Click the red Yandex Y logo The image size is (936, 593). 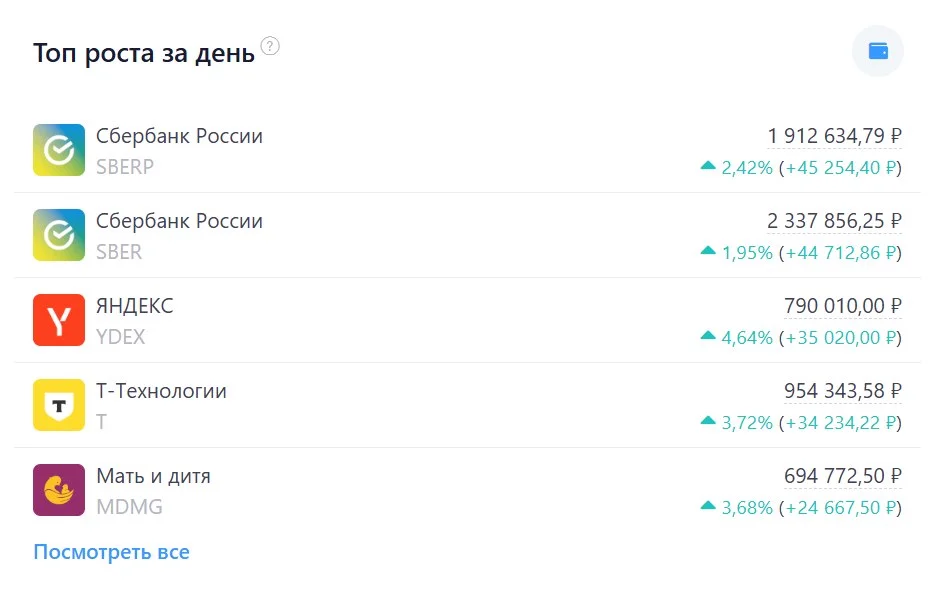pyautogui.click(x=58, y=320)
